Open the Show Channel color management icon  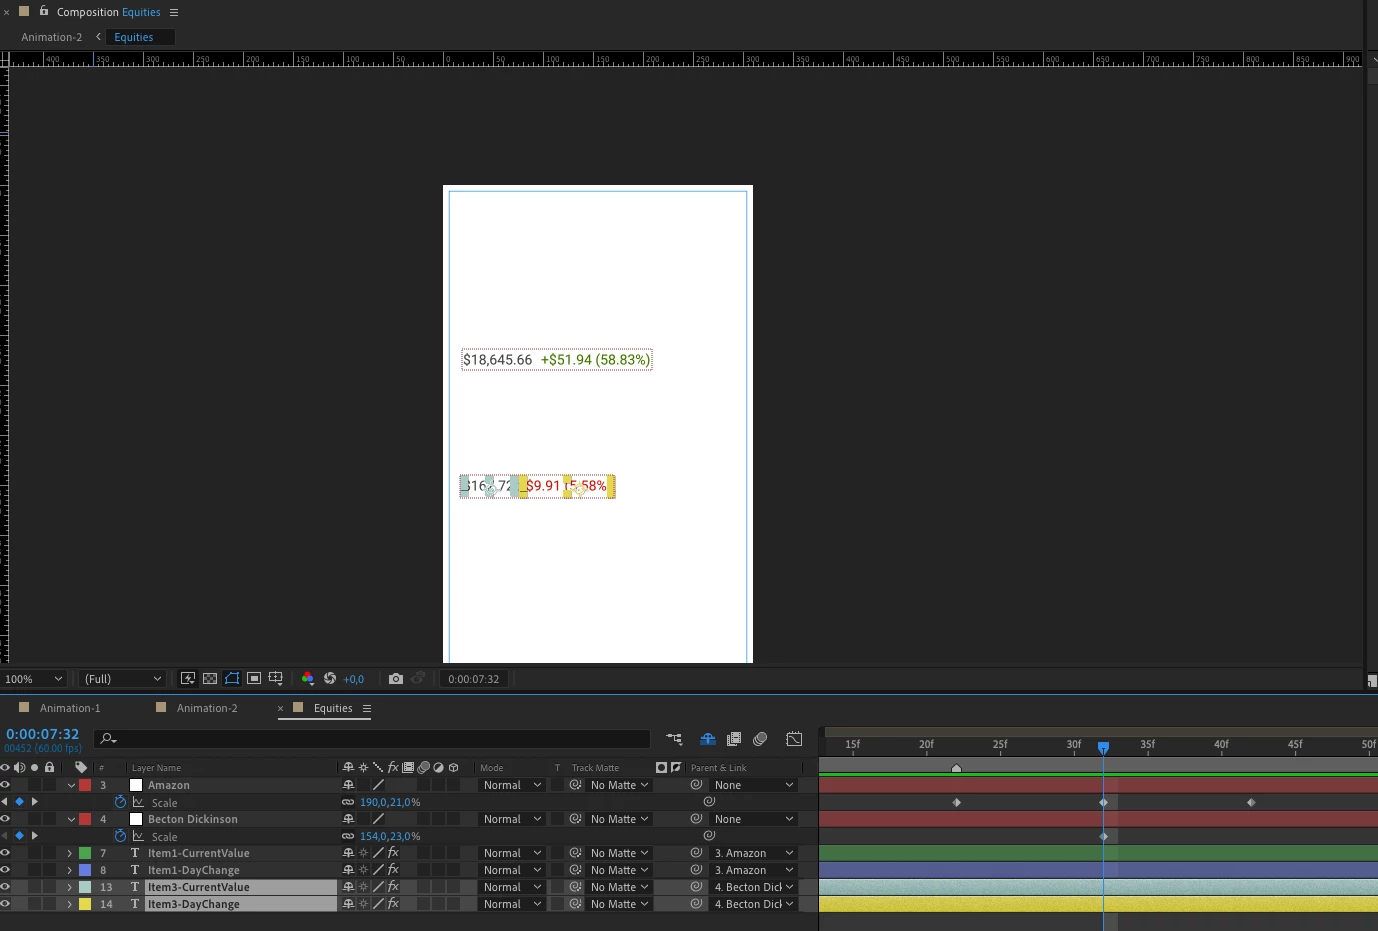pos(307,678)
